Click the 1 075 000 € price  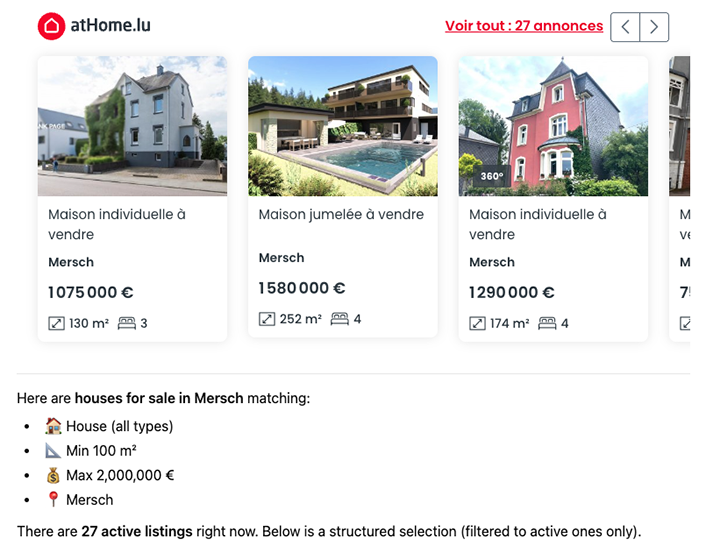[x=91, y=293]
